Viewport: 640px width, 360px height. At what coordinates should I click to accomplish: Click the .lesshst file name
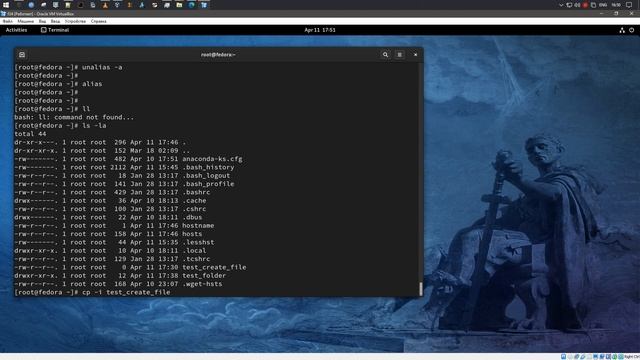(198, 242)
